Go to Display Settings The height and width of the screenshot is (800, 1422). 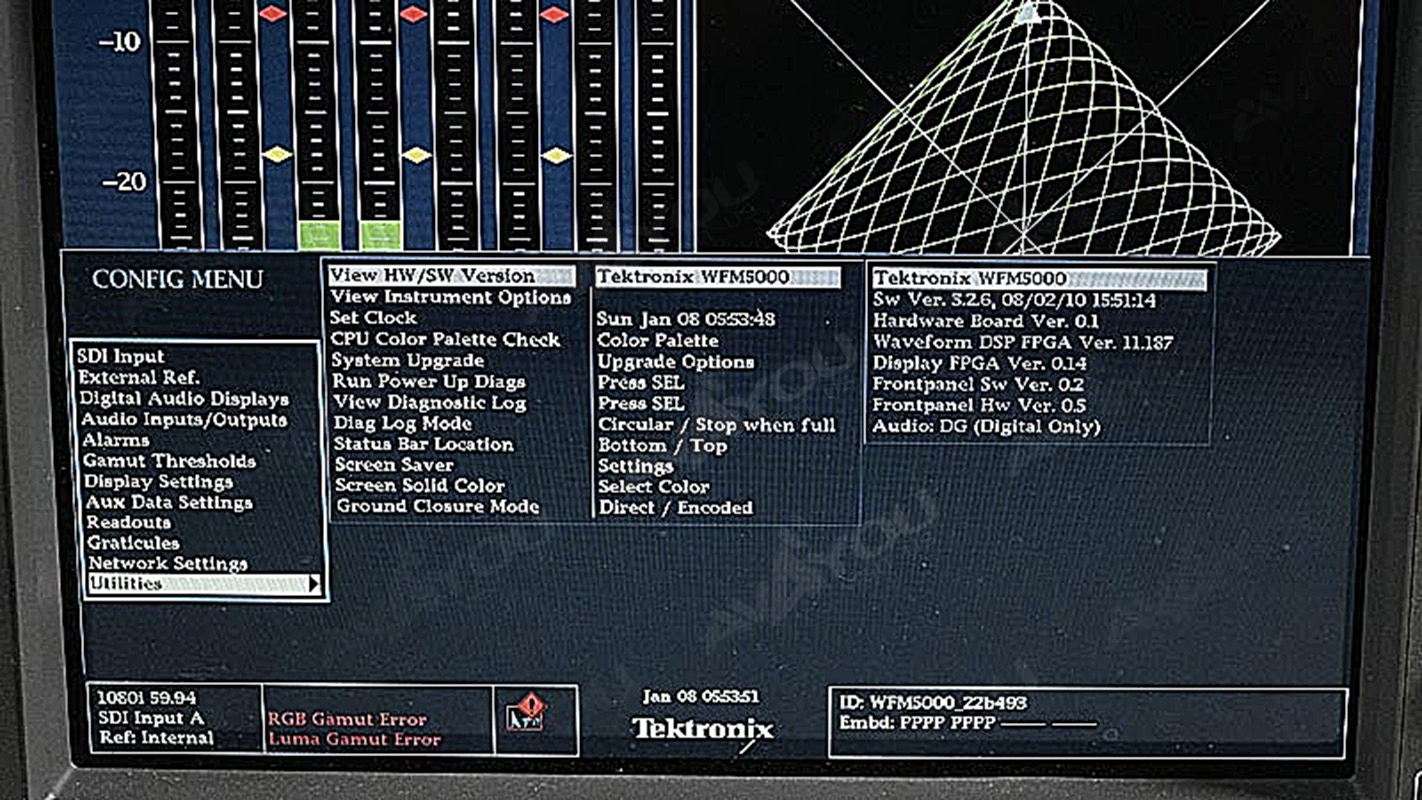pyautogui.click(x=159, y=482)
